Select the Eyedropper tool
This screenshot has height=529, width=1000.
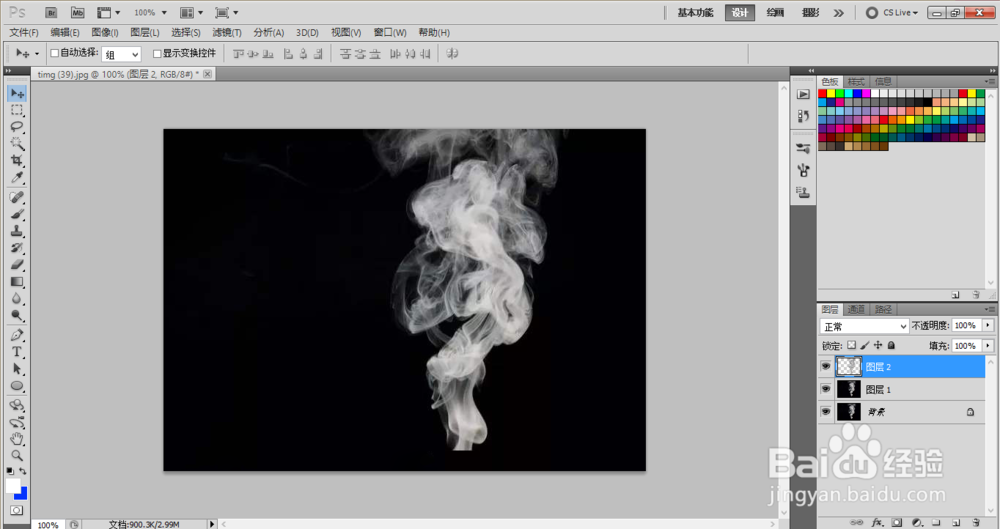17,177
